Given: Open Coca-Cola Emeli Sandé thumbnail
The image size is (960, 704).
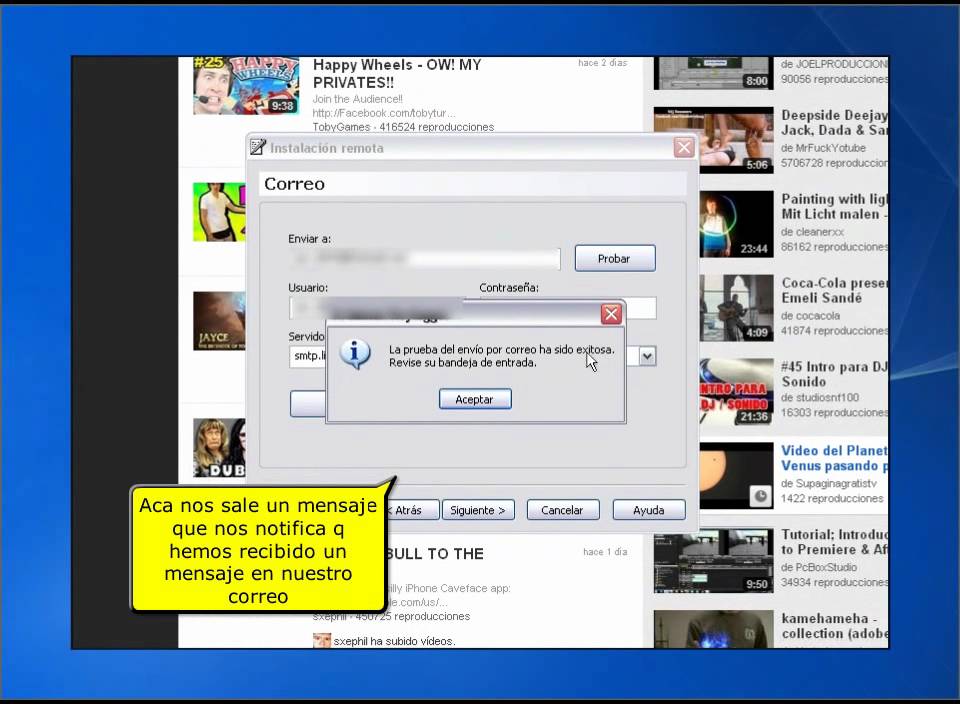Looking at the screenshot, I should (x=737, y=308).
